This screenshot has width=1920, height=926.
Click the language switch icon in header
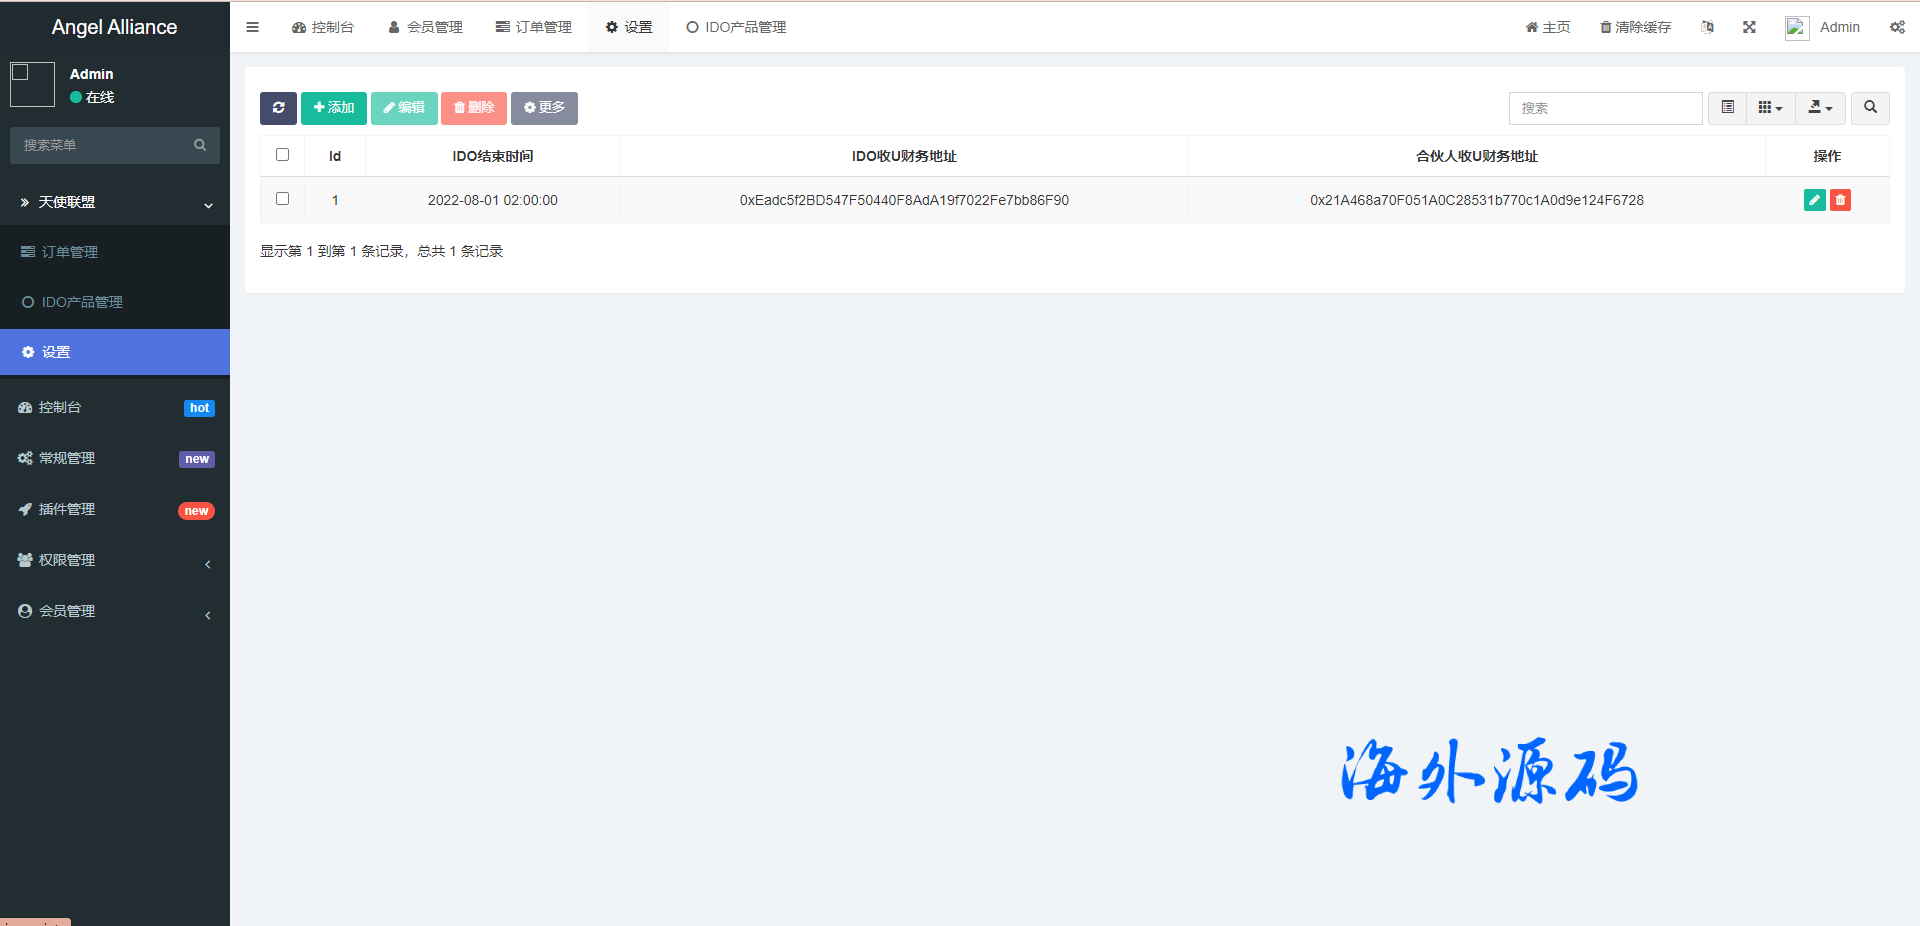click(x=1707, y=27)
